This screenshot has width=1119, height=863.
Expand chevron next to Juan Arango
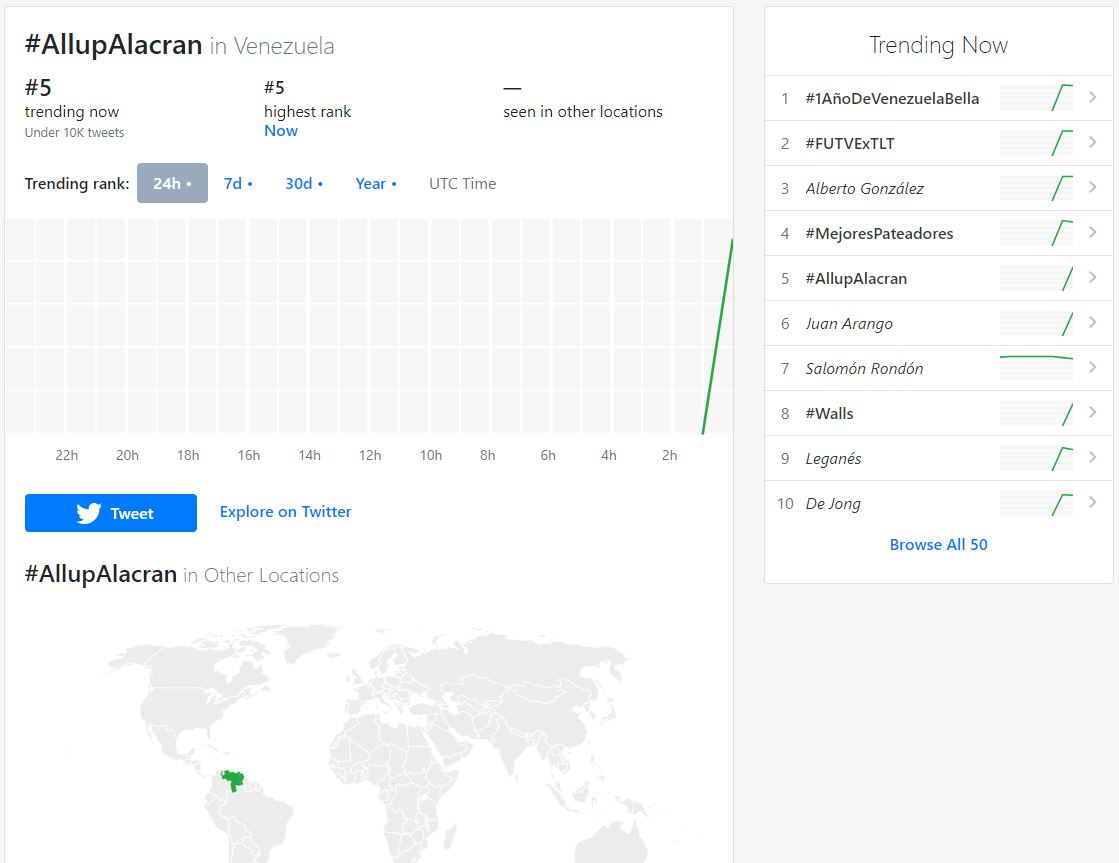(x=1093, y=322)
